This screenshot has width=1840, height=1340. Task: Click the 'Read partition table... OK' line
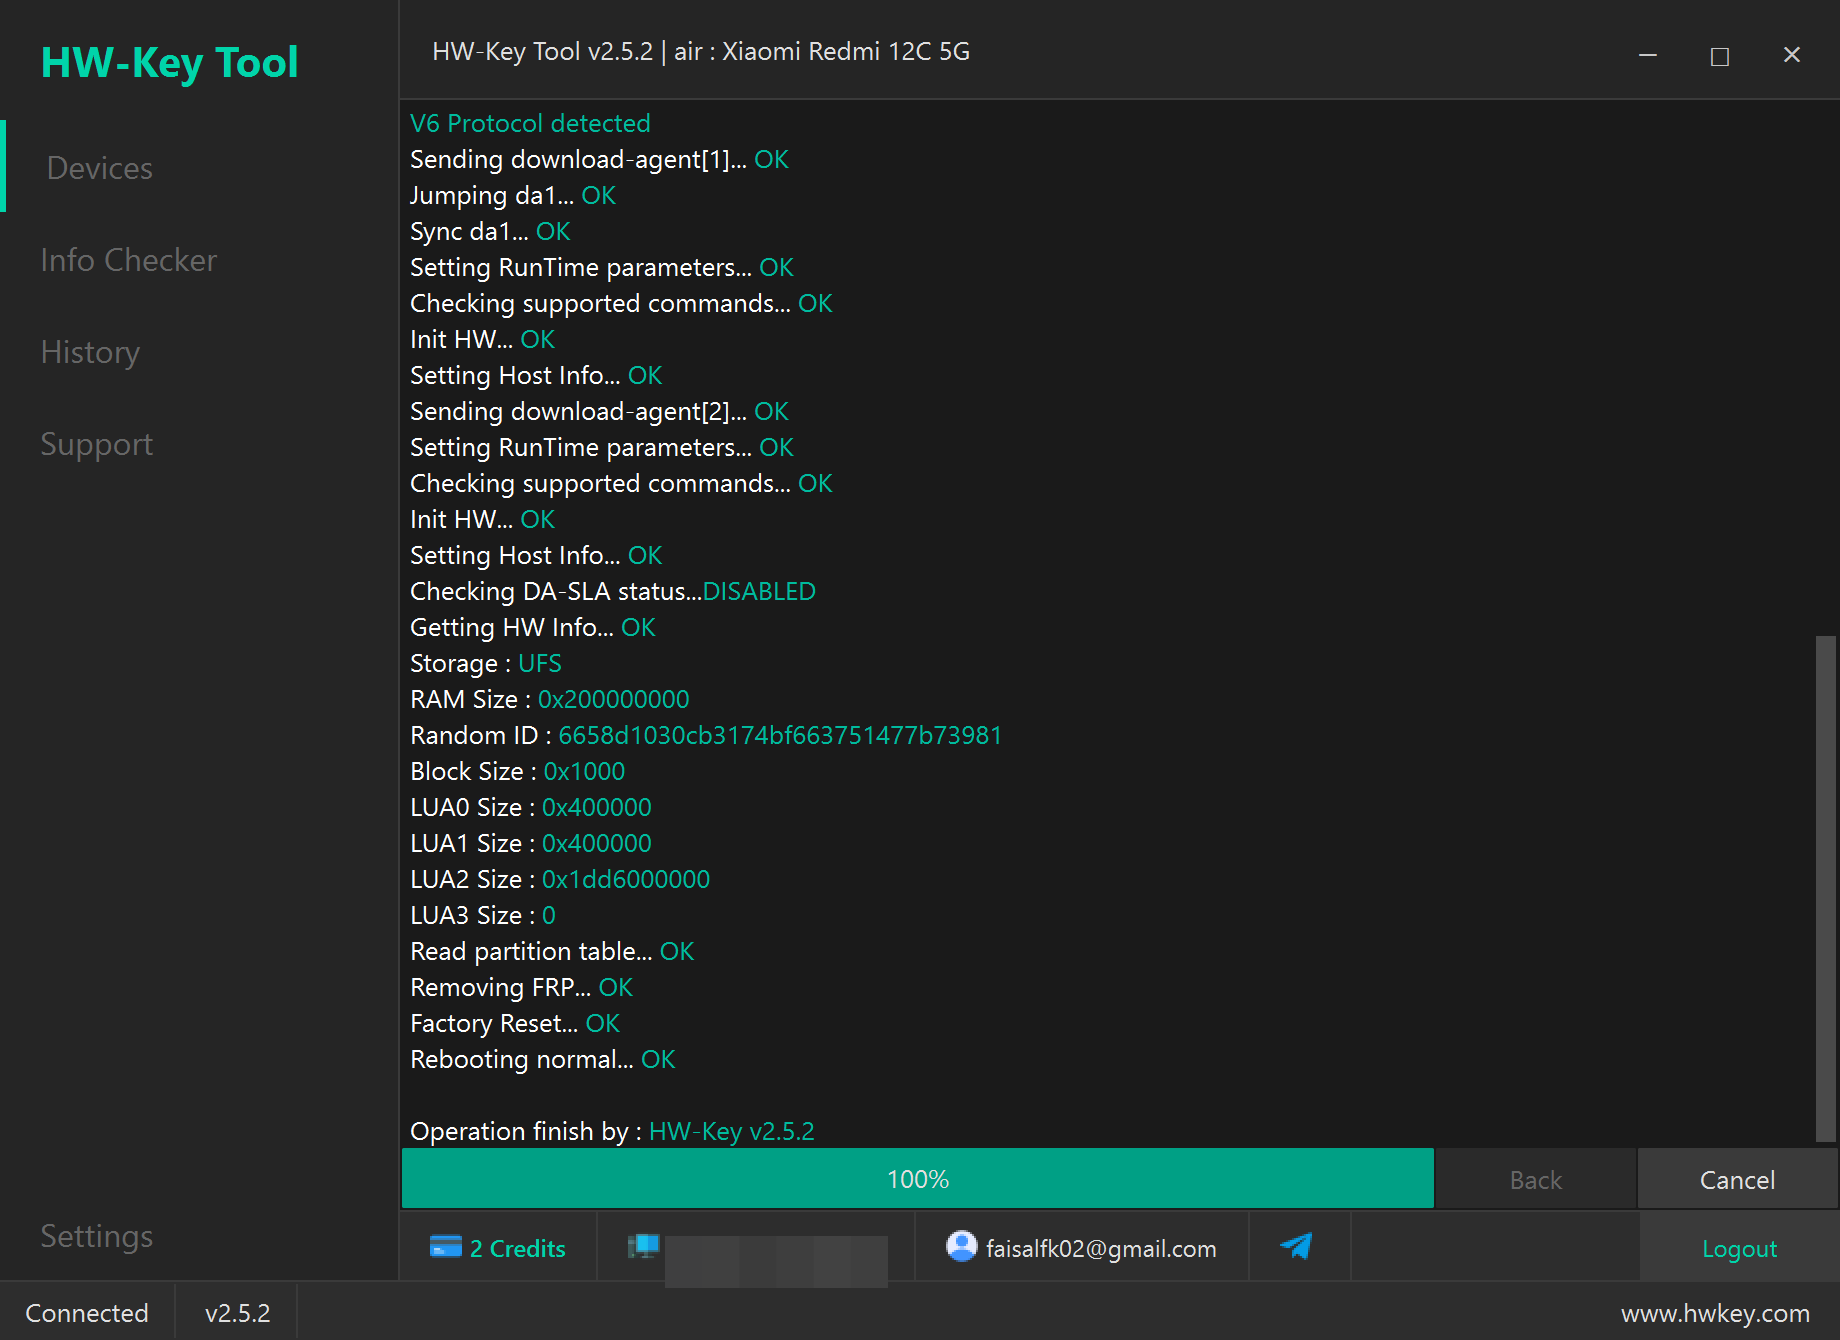pyautogui.click(x=552, y=951)
